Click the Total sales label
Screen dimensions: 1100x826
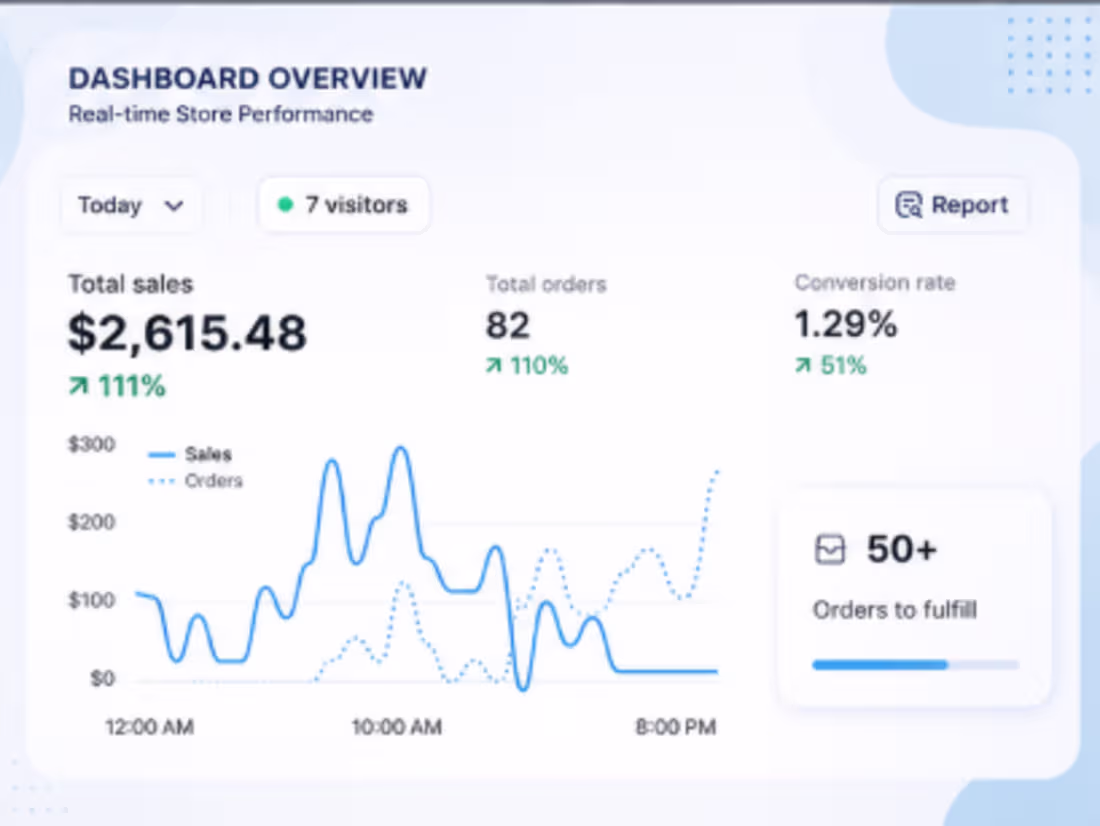[130, 284]
